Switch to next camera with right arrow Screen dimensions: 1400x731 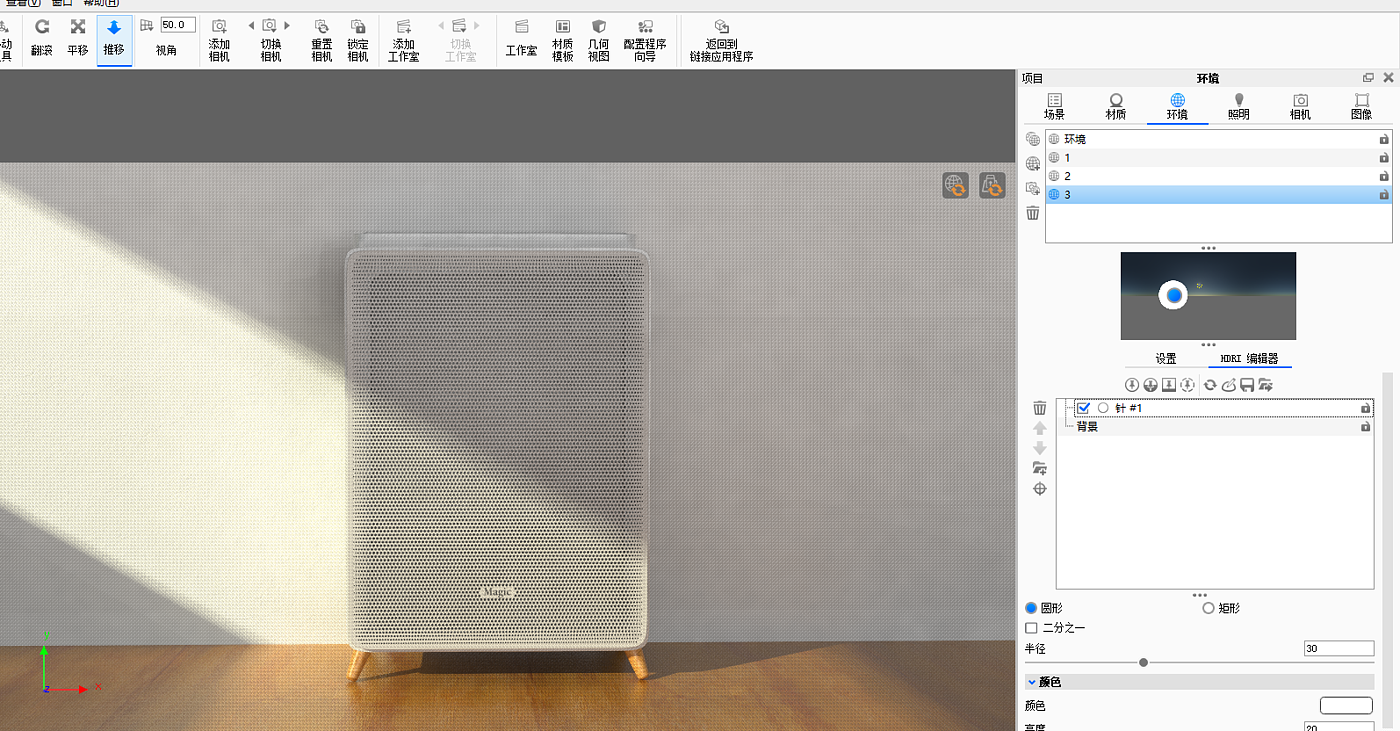point(288,26)
